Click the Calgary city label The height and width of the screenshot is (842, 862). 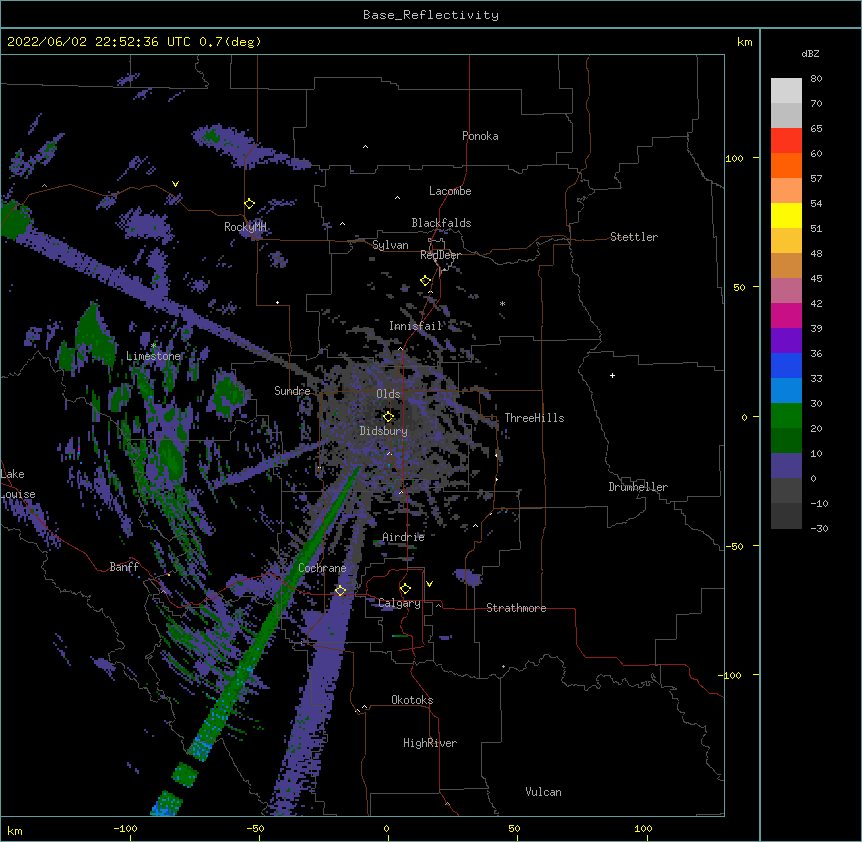[399, 603]
